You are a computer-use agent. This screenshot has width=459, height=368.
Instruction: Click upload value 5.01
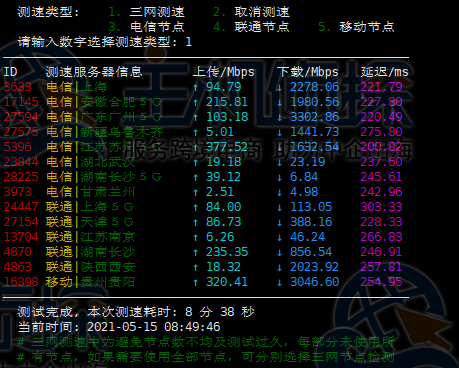click(220, 132)
